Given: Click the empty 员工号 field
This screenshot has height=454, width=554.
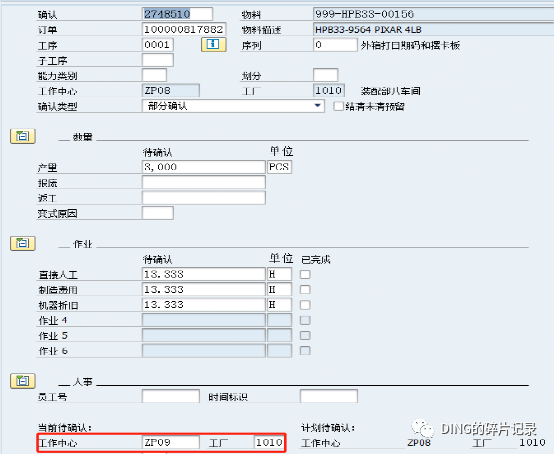Looking at the screenshot, I should (171, 396).
